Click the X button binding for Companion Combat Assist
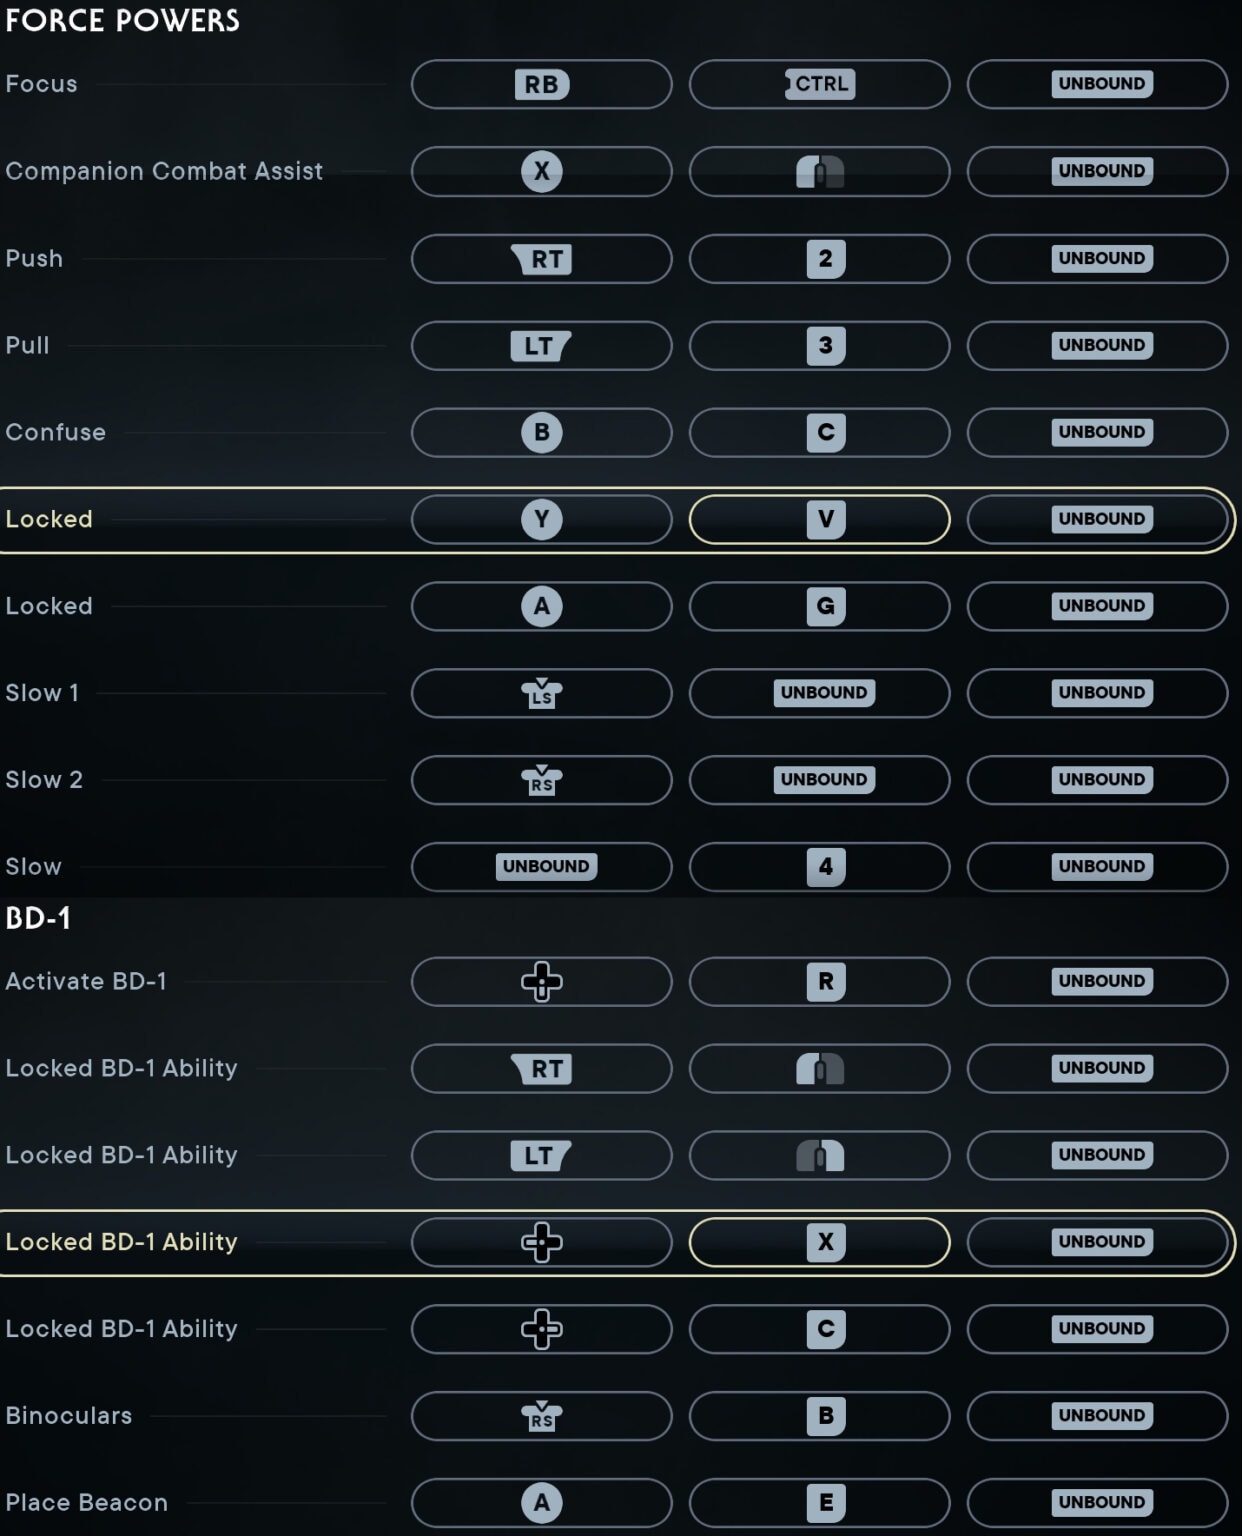The width and height of the screenshot is (1242, 1536). point(541,171)
